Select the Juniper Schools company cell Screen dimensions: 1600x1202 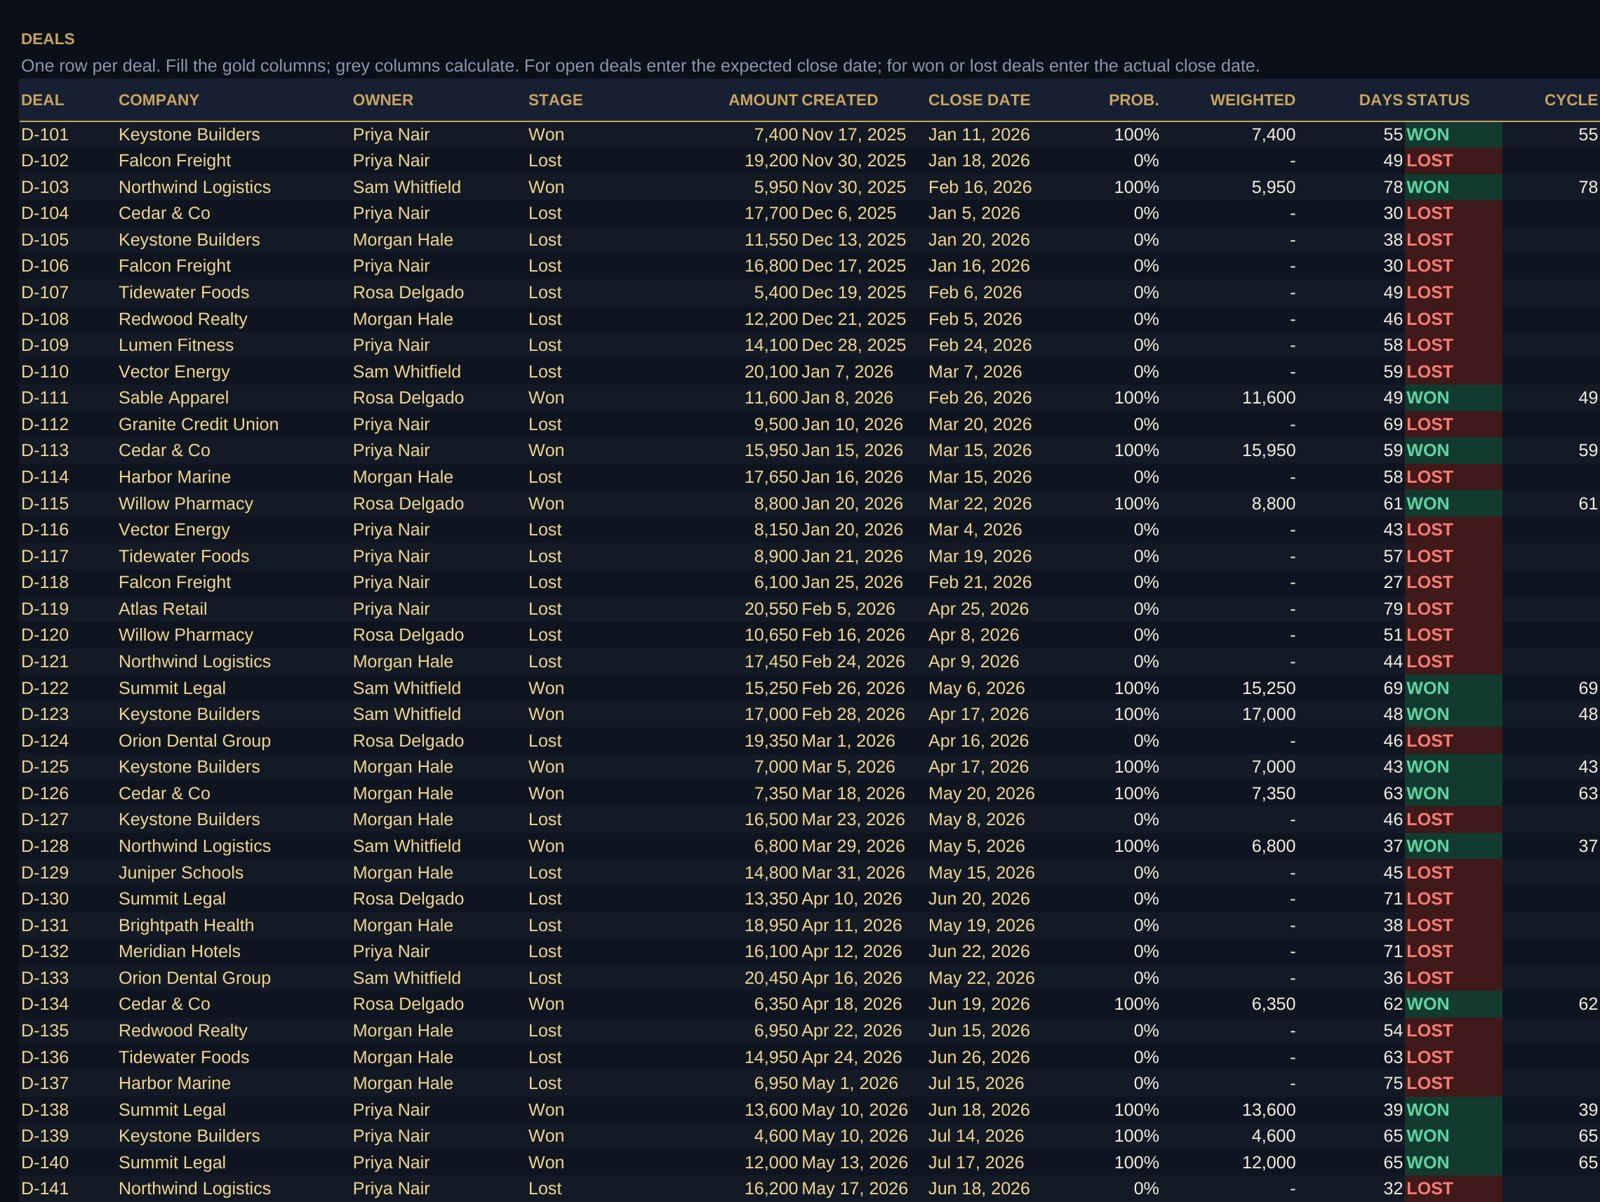(x=181, y=872)
